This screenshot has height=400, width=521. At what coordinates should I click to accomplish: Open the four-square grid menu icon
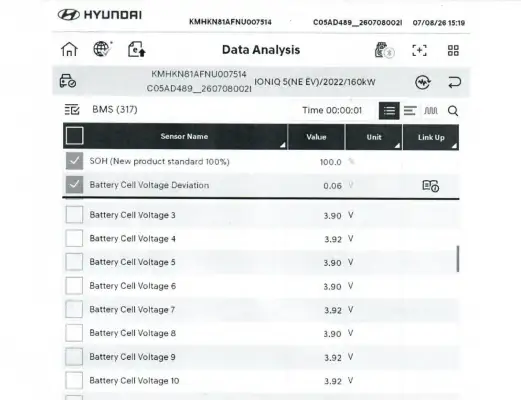coord(453,51)
